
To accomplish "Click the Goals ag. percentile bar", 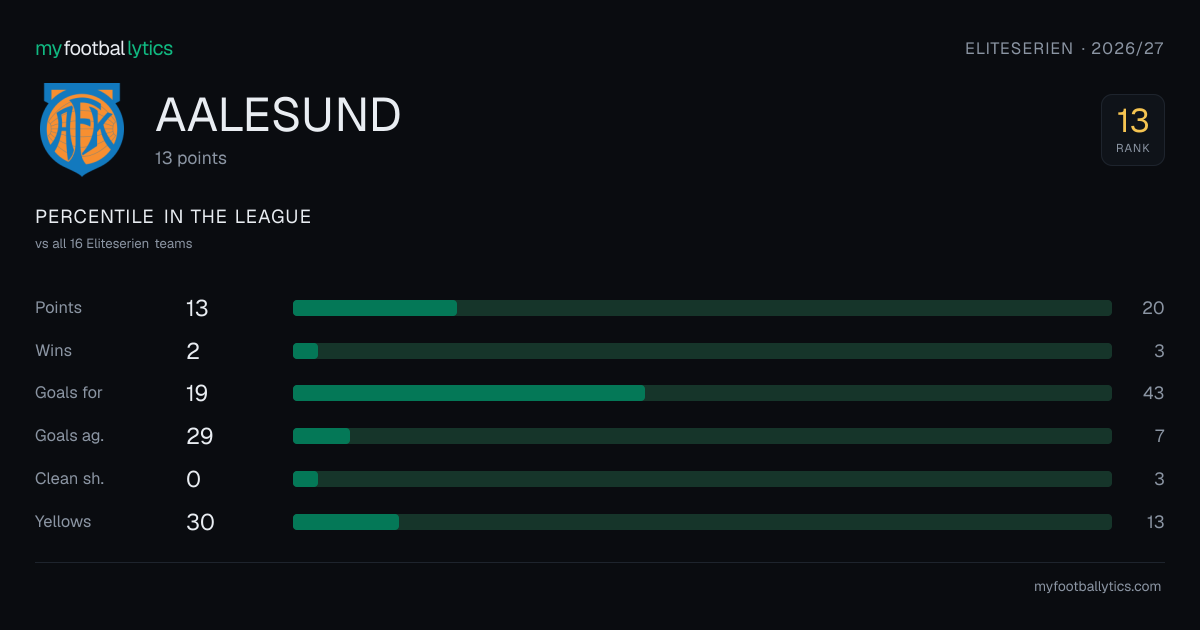I will (702, 436).
